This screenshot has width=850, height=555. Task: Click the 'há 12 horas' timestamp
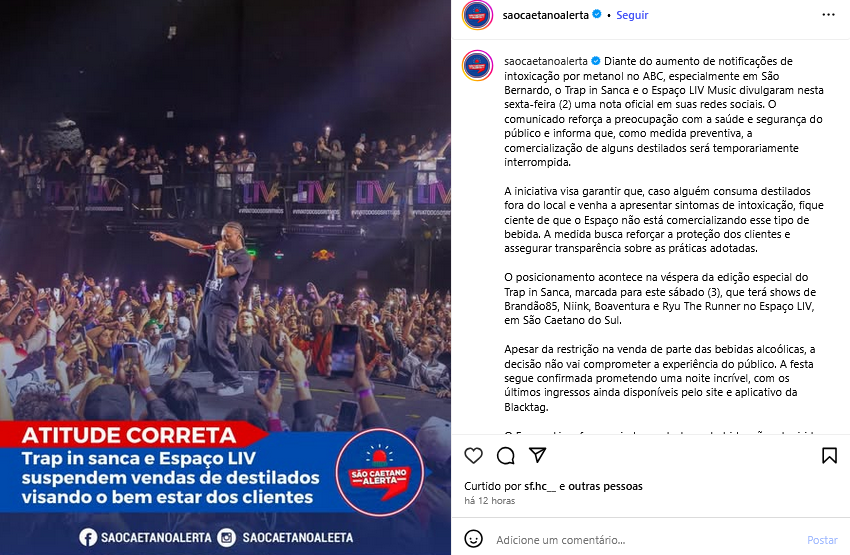[x=490, y=501]
